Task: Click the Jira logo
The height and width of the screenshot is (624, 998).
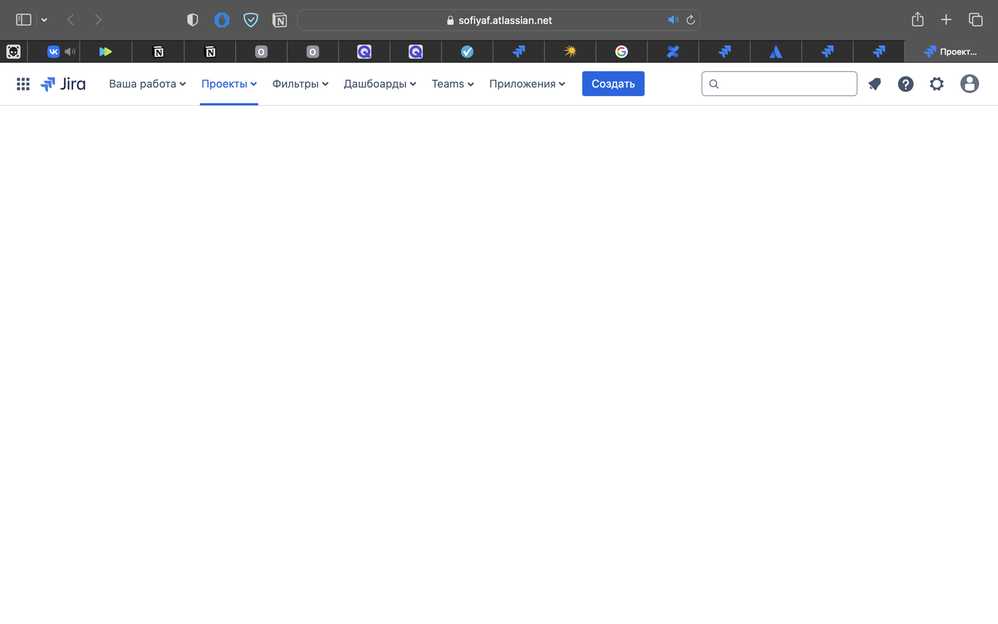Action: tap(63, 84)
